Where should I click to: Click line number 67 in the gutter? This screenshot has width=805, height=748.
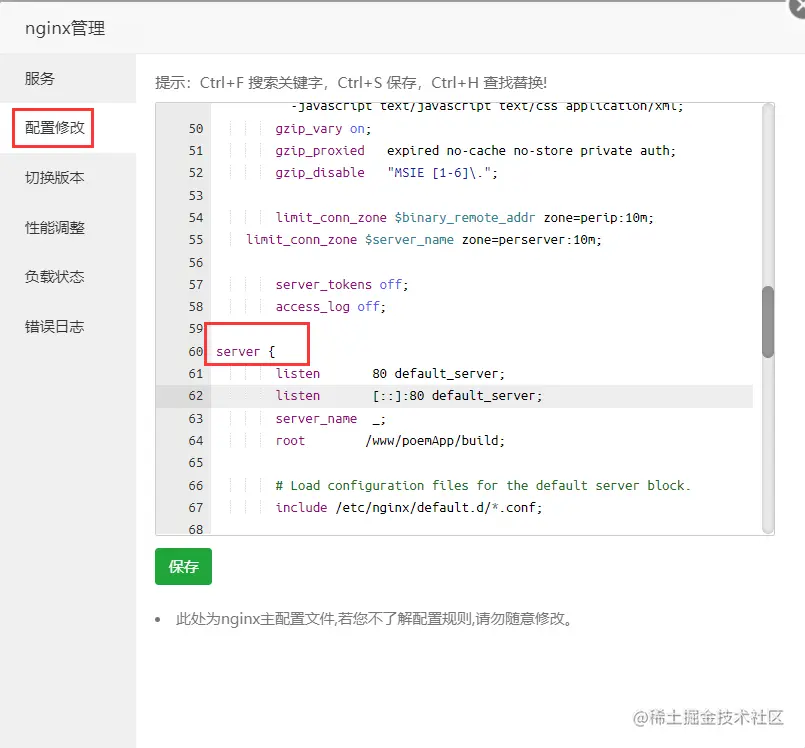tap(196, 508)
